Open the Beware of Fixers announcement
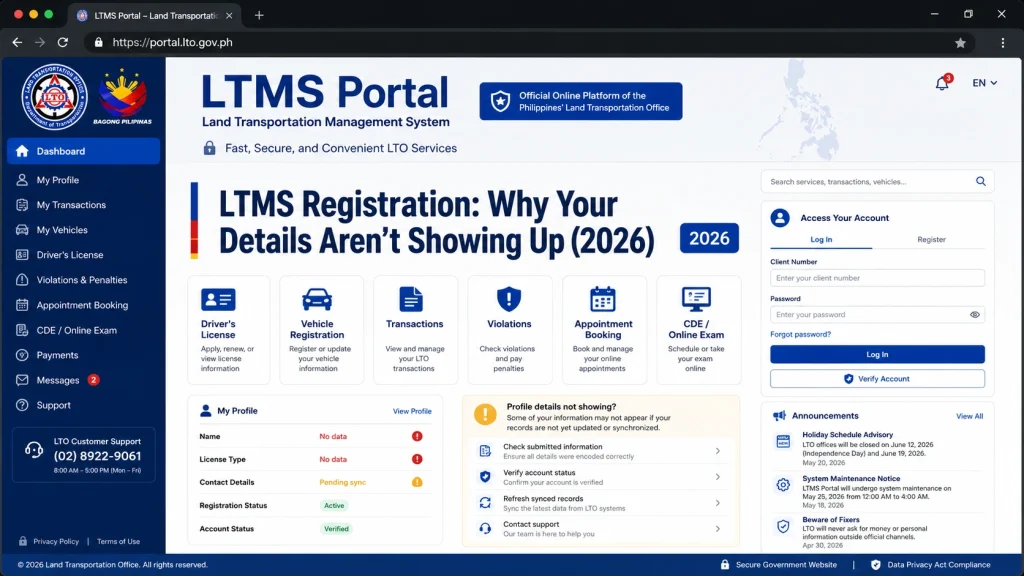 coord(831,520)
